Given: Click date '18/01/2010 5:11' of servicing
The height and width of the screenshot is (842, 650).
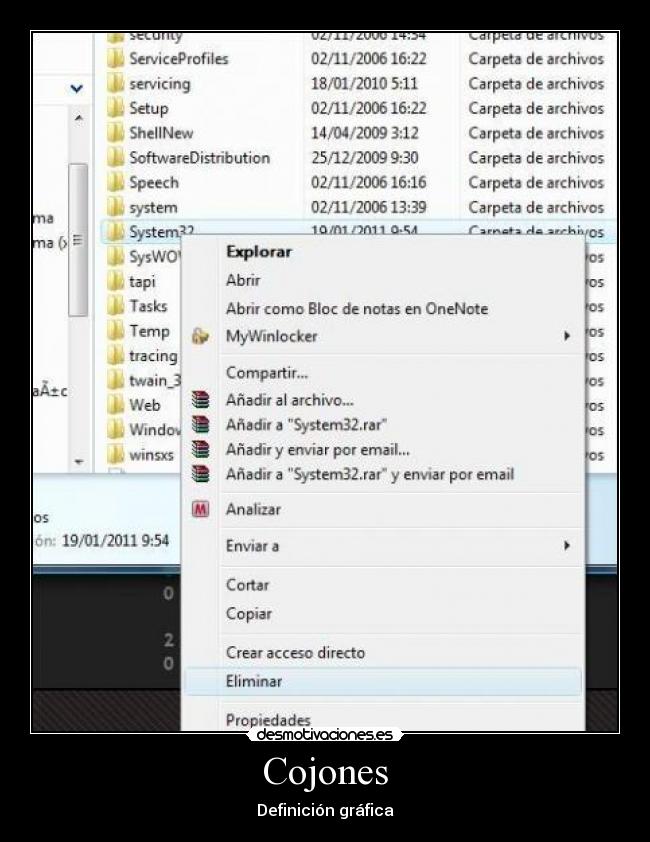Looking at the screenshot, I should pos(364,84).
